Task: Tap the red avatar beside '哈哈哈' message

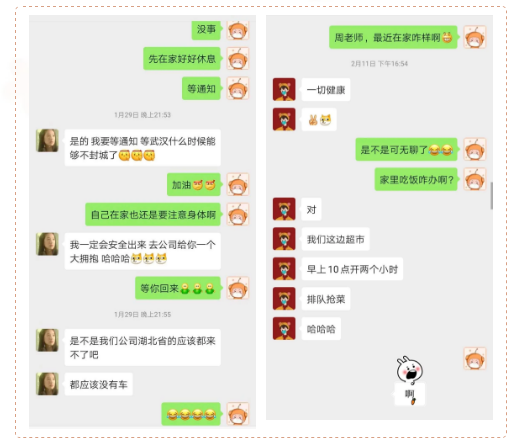Action: click(284, 329)
